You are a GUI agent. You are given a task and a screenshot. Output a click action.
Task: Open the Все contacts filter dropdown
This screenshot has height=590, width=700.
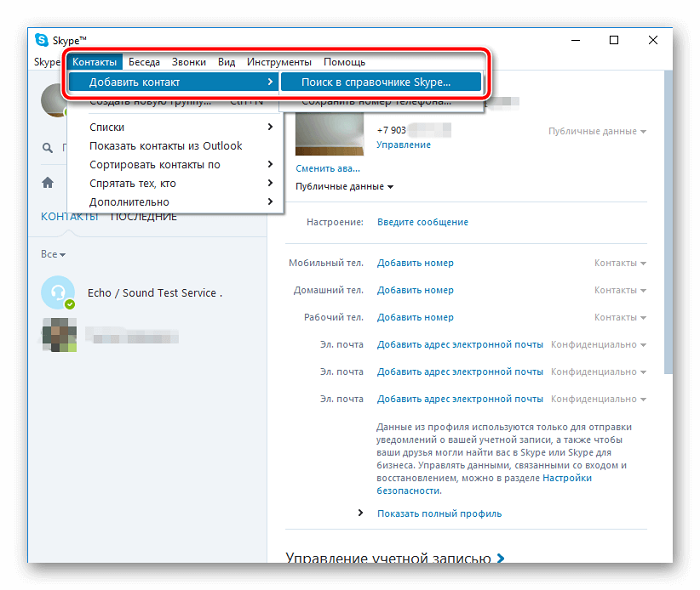click(53, 254)
